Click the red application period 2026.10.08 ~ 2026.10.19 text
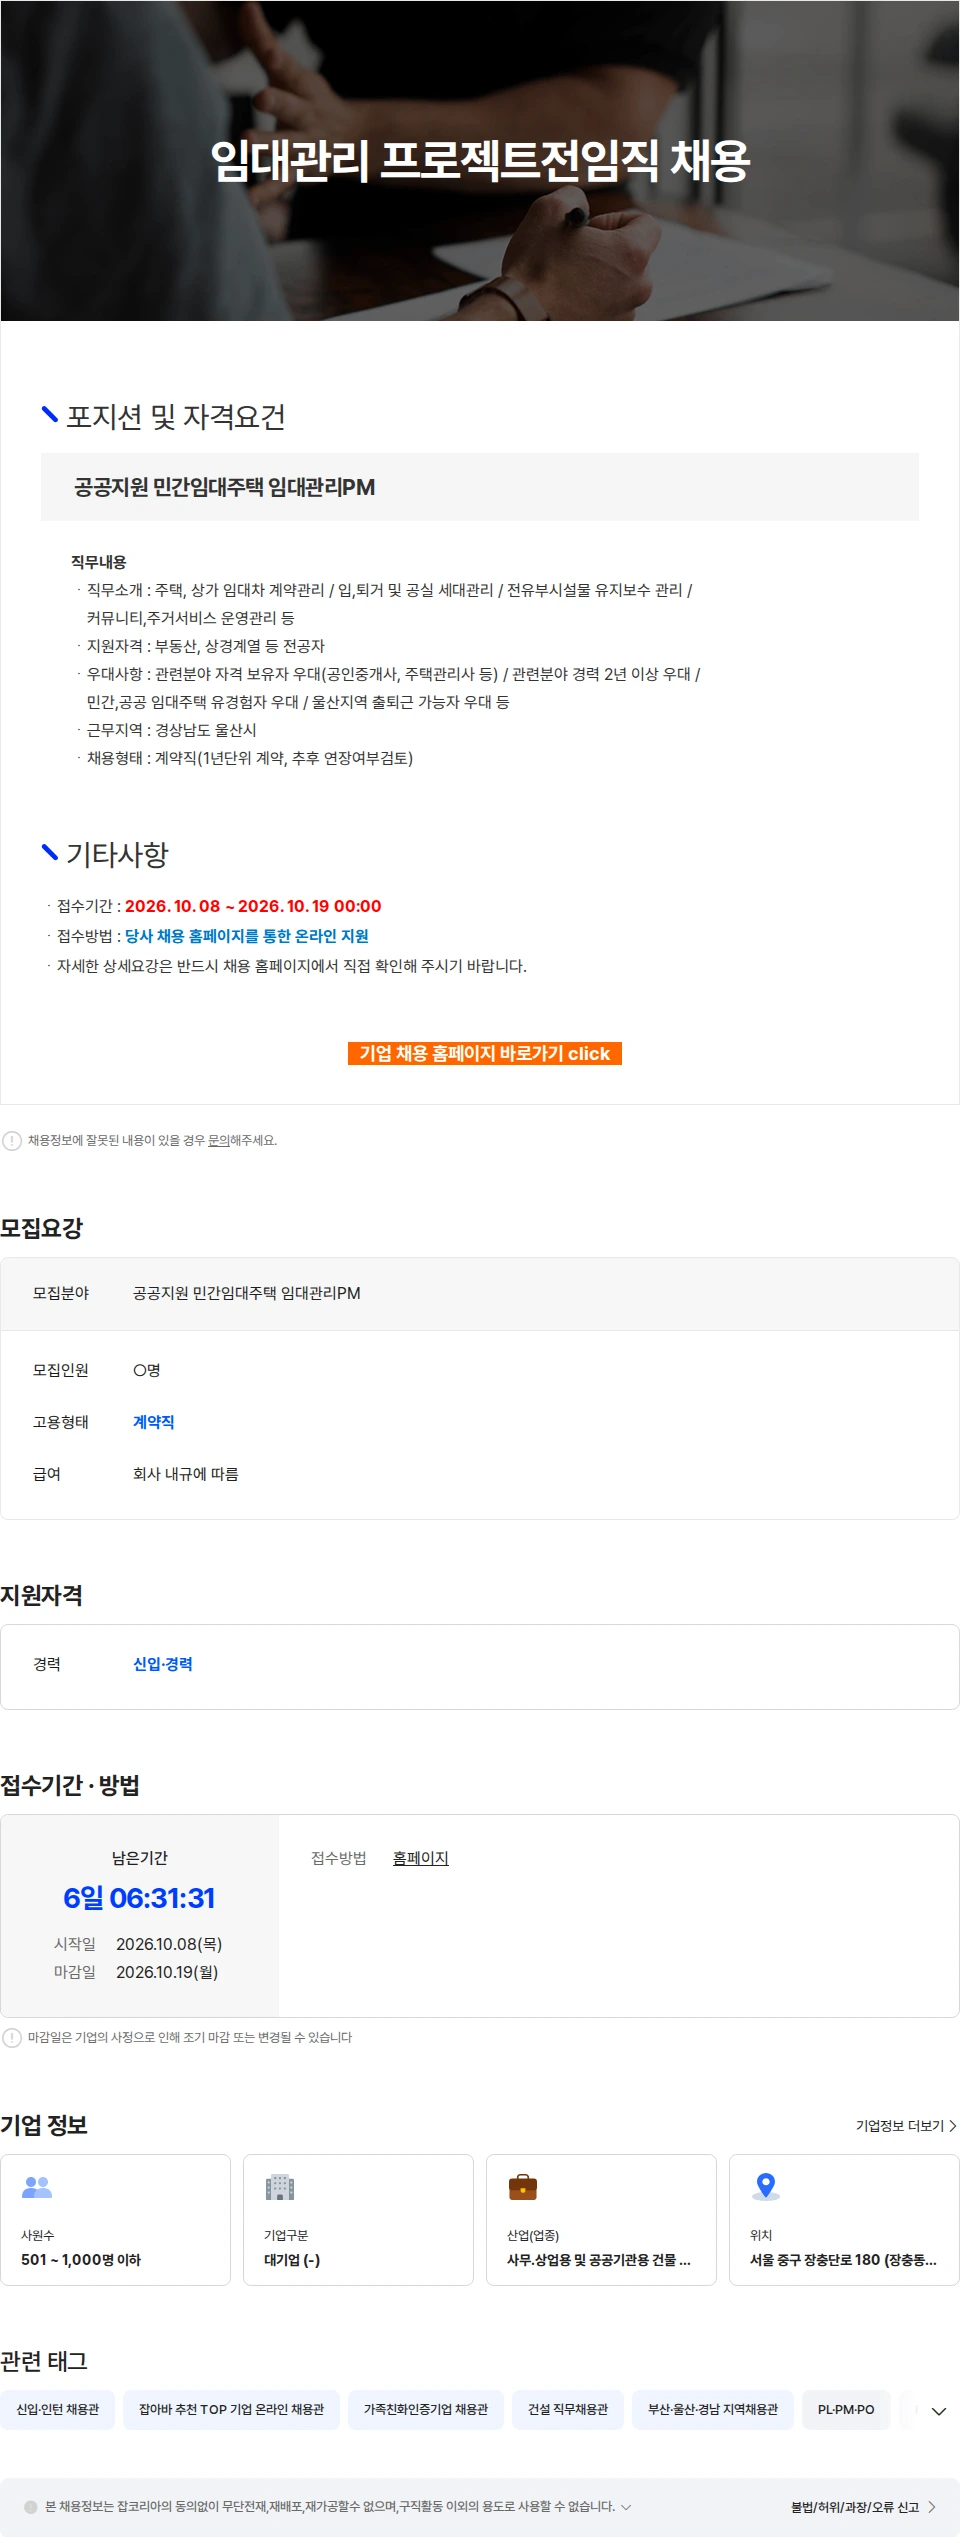 tap(253, 906)
